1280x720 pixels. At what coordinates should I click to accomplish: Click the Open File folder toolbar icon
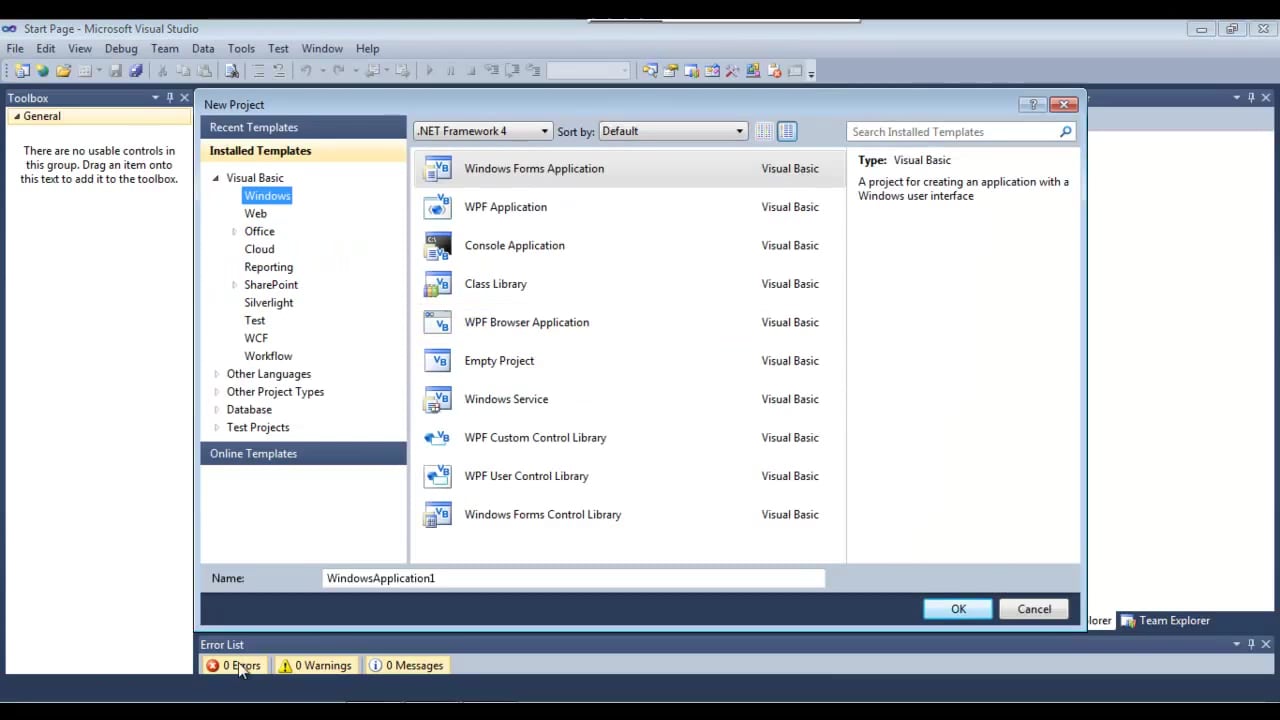tap(63, 71)
